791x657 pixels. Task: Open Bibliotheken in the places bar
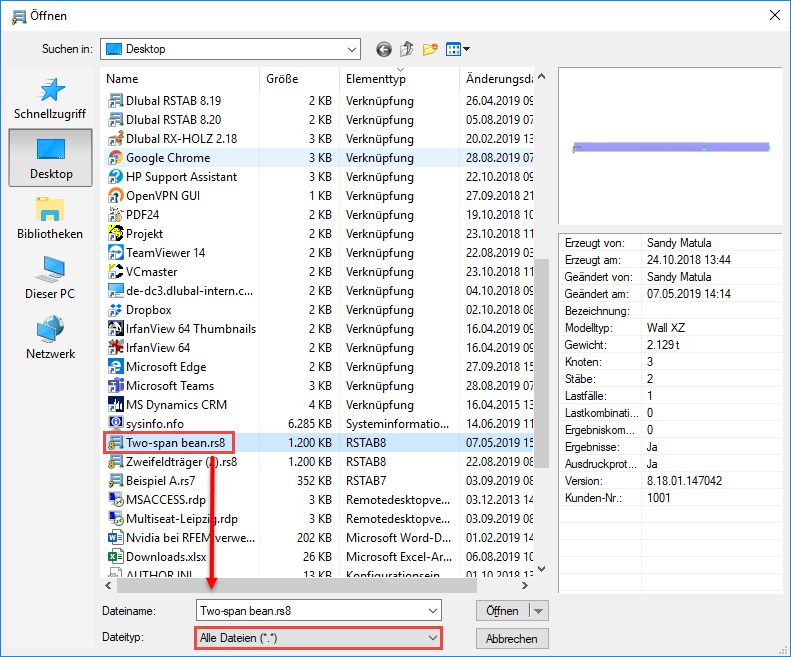50,218
